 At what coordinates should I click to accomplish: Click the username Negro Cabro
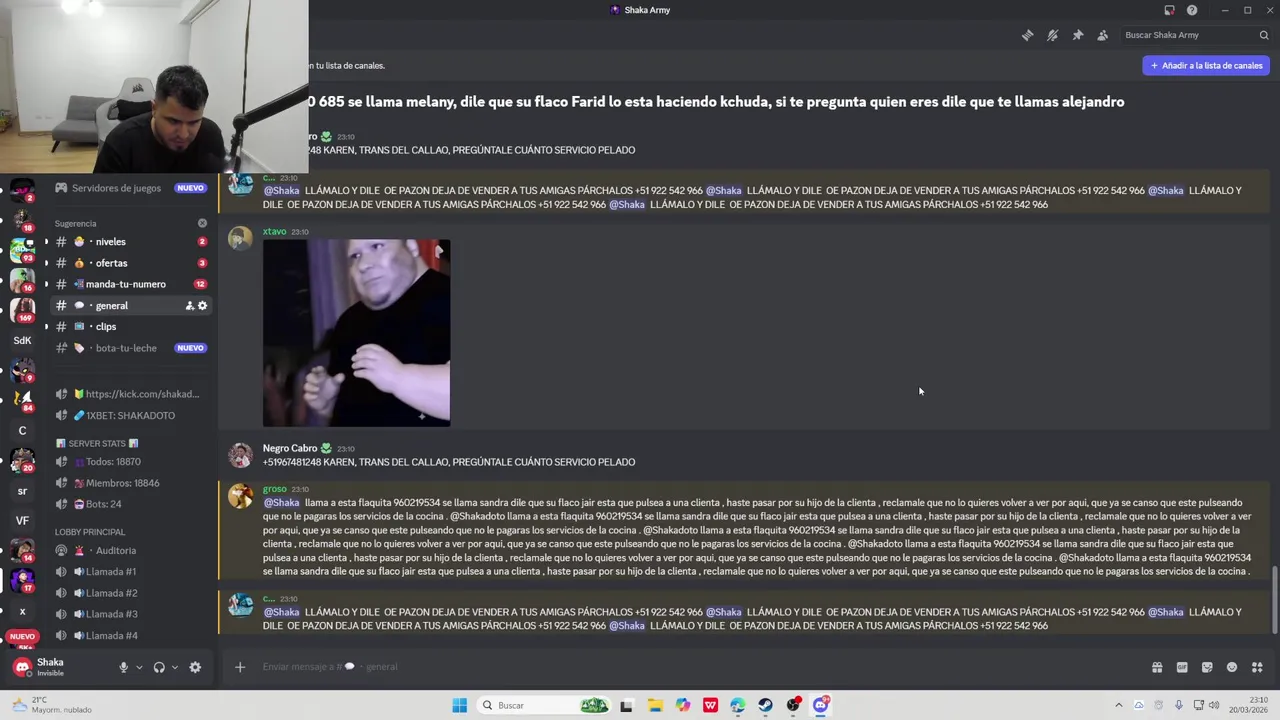click(x=290, y=448)
